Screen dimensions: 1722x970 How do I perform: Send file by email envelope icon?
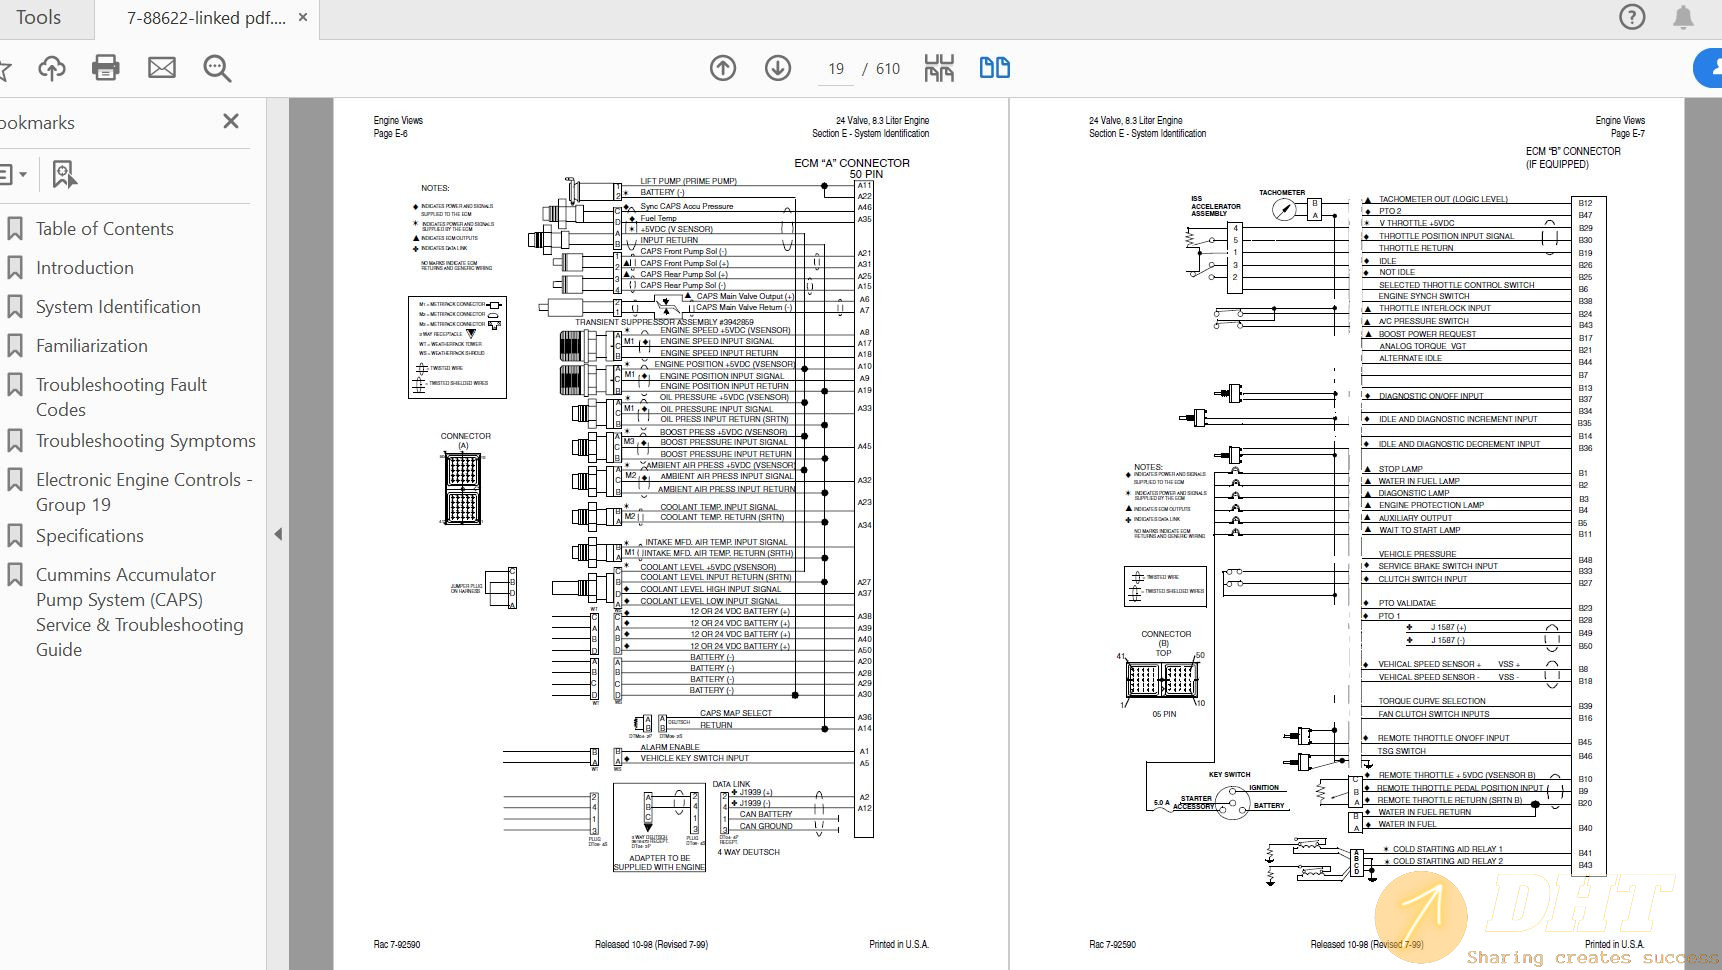pyautogui.click(x=162, y=68)
